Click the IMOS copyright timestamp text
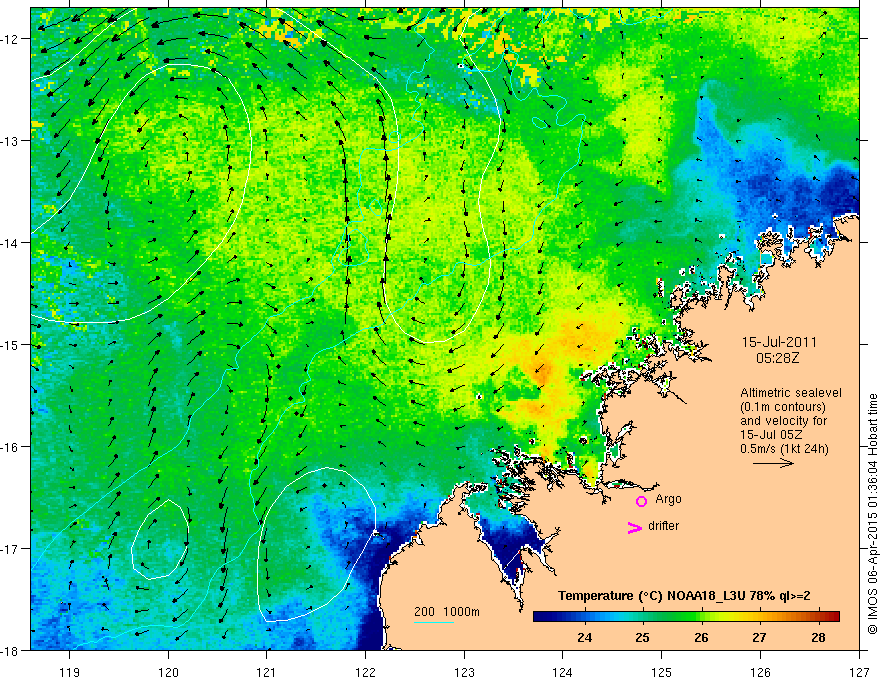 (x=873, y=514)
